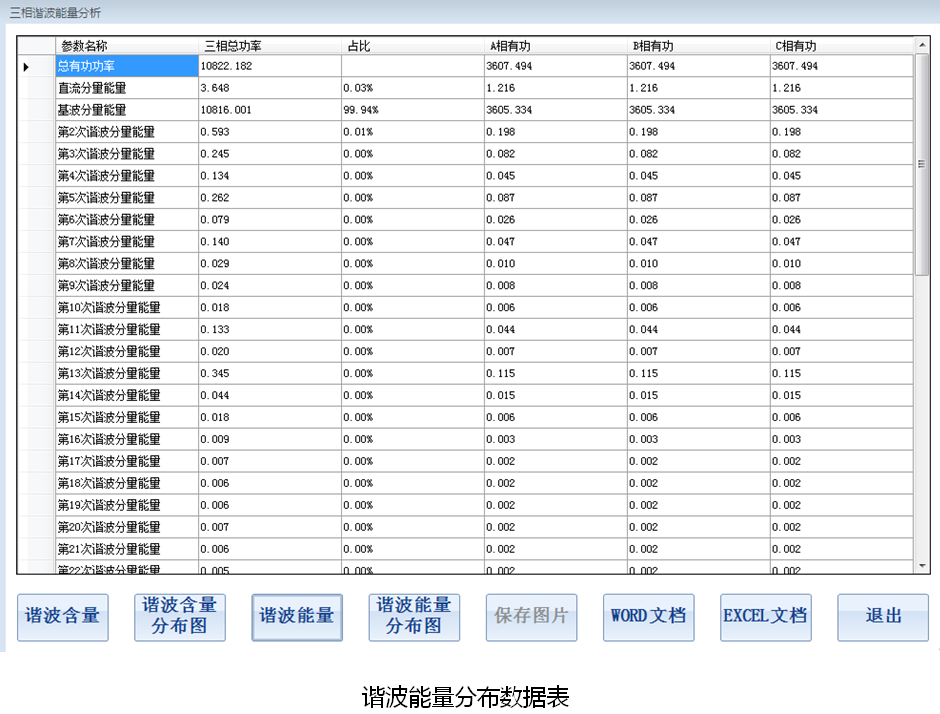This screenshot has width=940, height=714.
Task: Click the row selector arrow indicator
Action: pyautogui.click(x=27, y=67)
